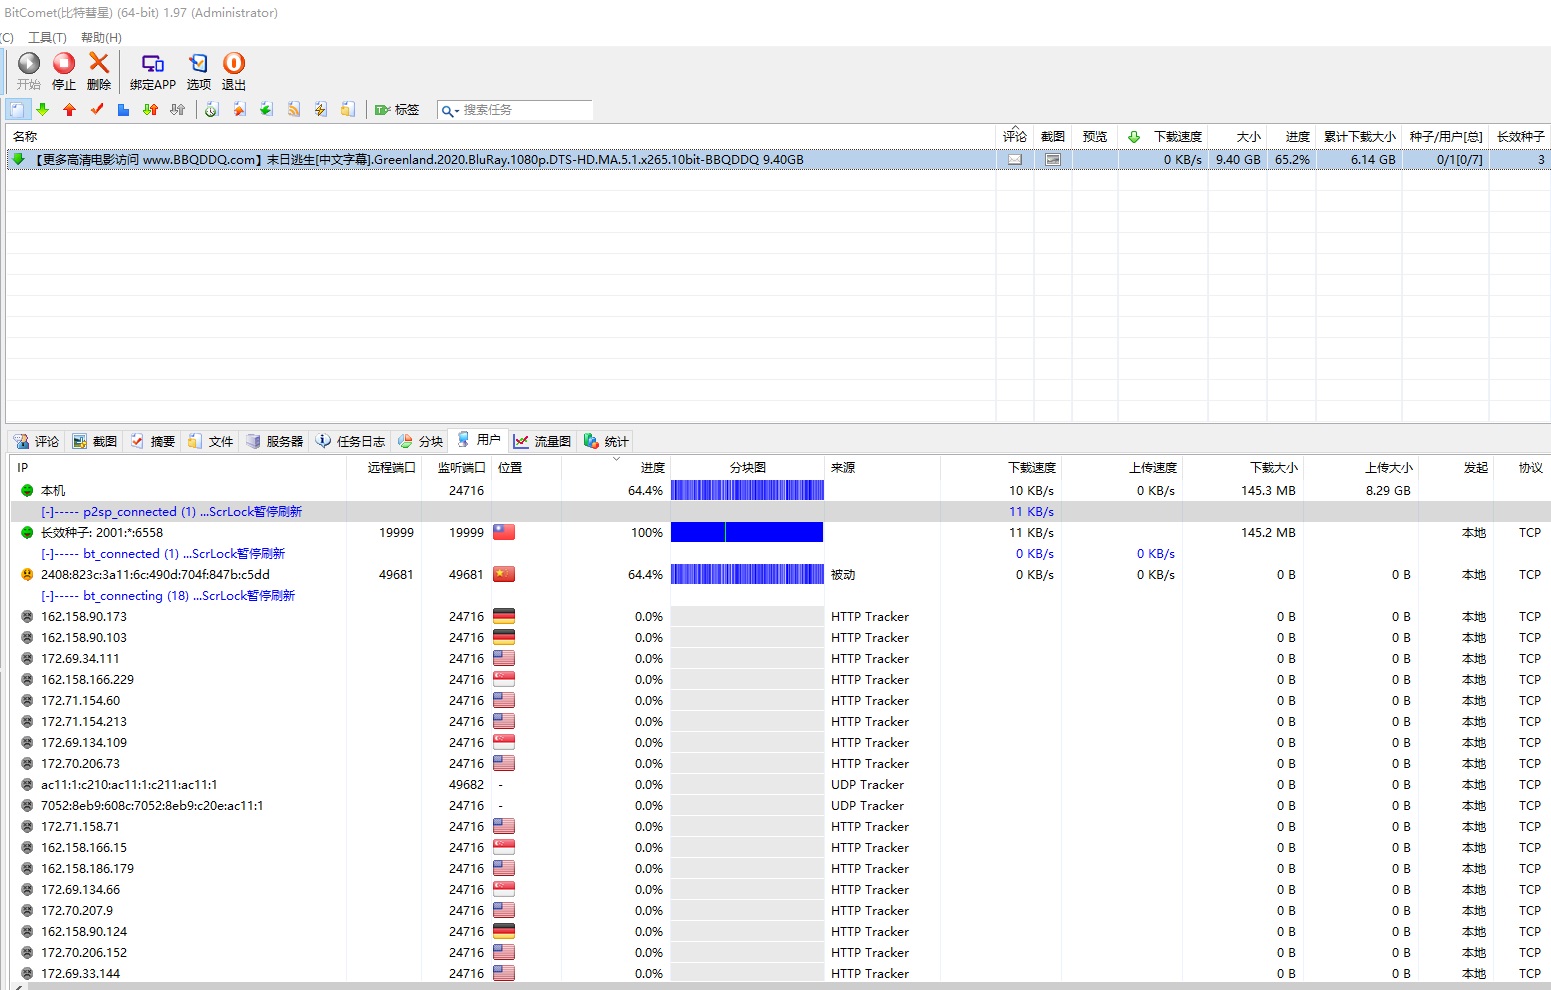The width and height of the screenshot is (1551, 990).
Task: Filter completed tasks with red checkmark
Action: tap(97, 110)
